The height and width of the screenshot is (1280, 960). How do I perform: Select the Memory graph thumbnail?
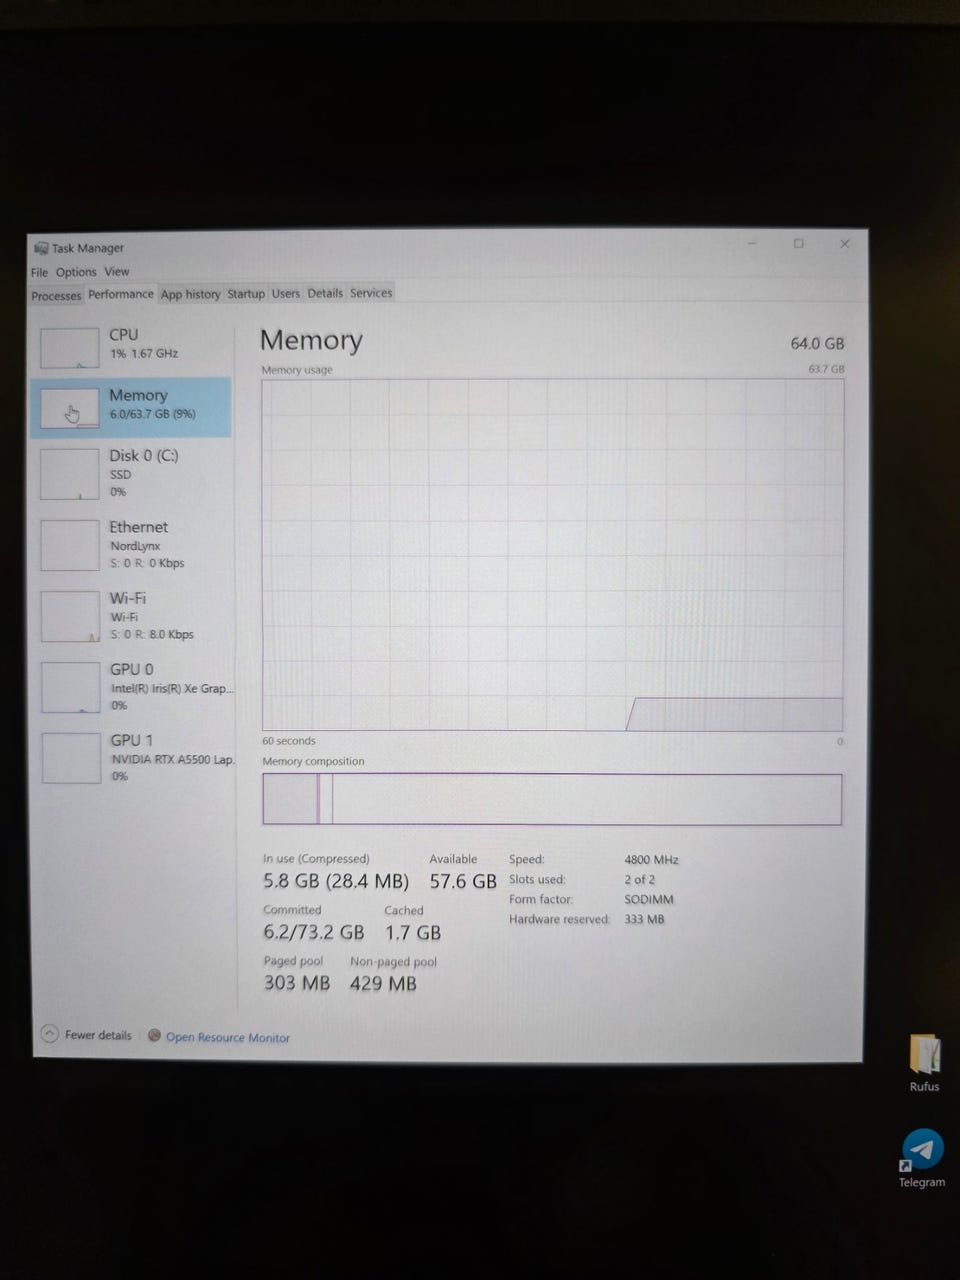tap(69, 408)
